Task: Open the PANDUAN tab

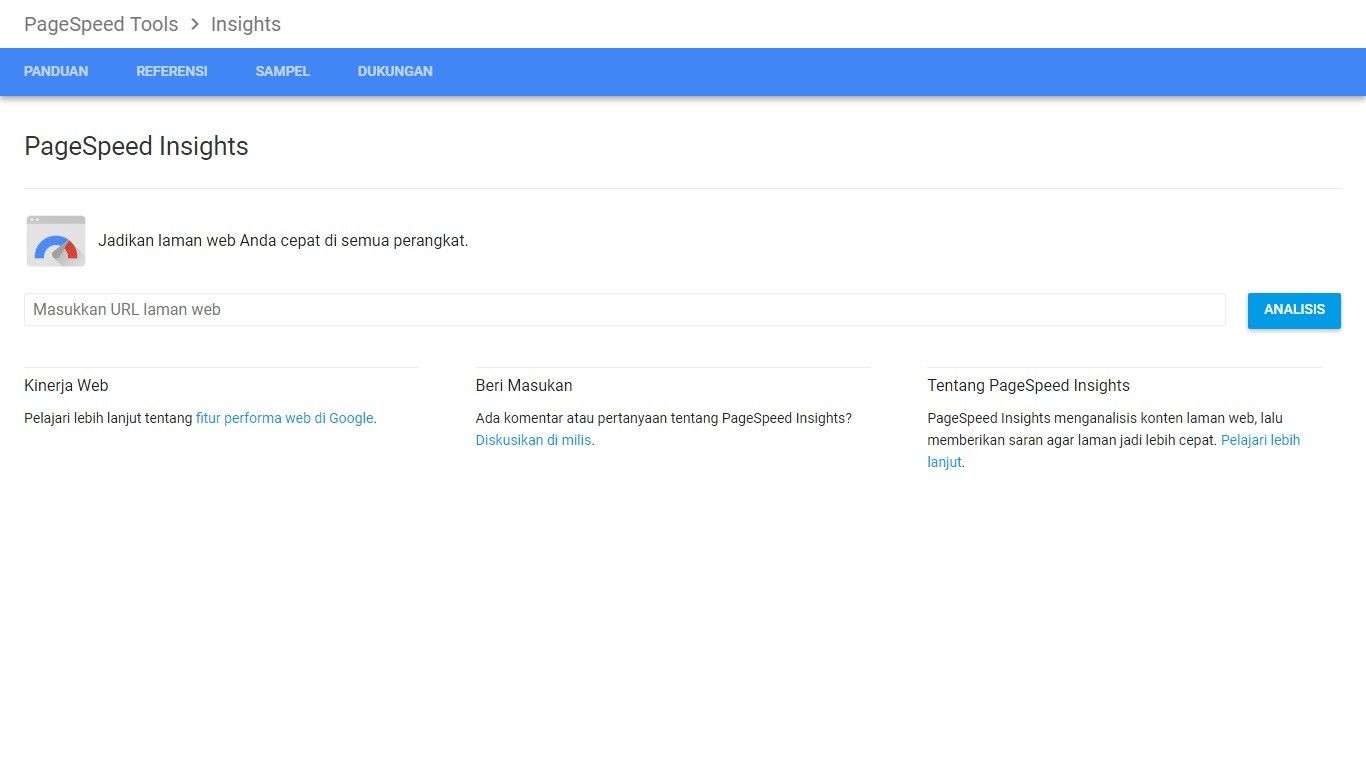Action: pos(56,71)
